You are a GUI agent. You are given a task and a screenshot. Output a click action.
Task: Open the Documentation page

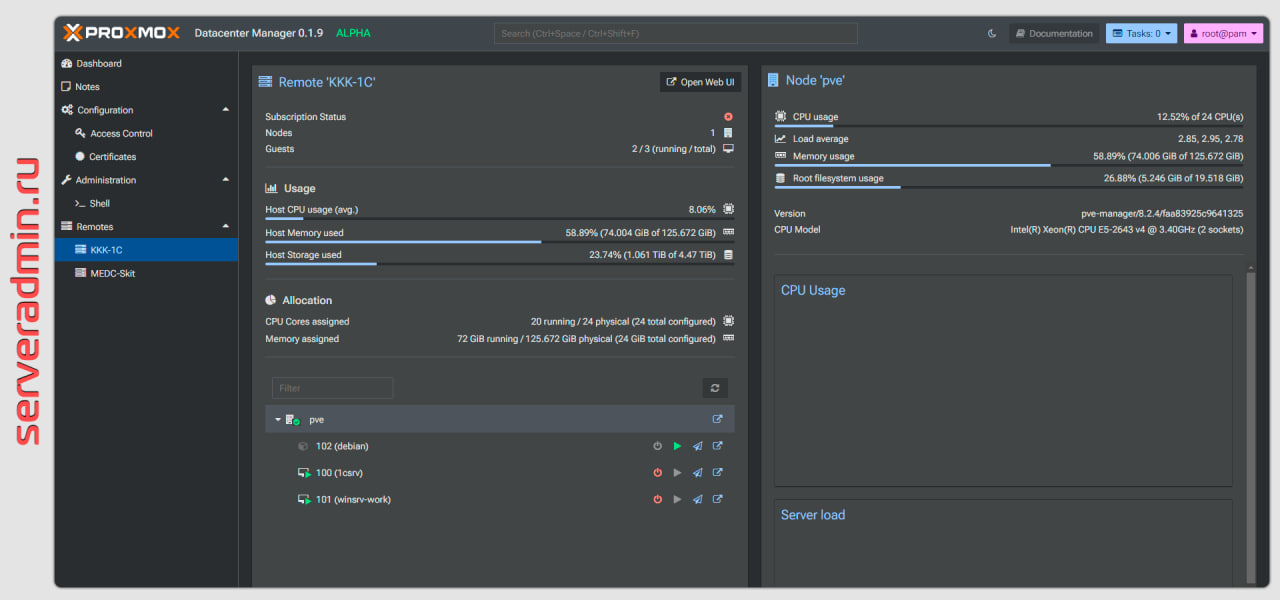[x=1053, y=33]
